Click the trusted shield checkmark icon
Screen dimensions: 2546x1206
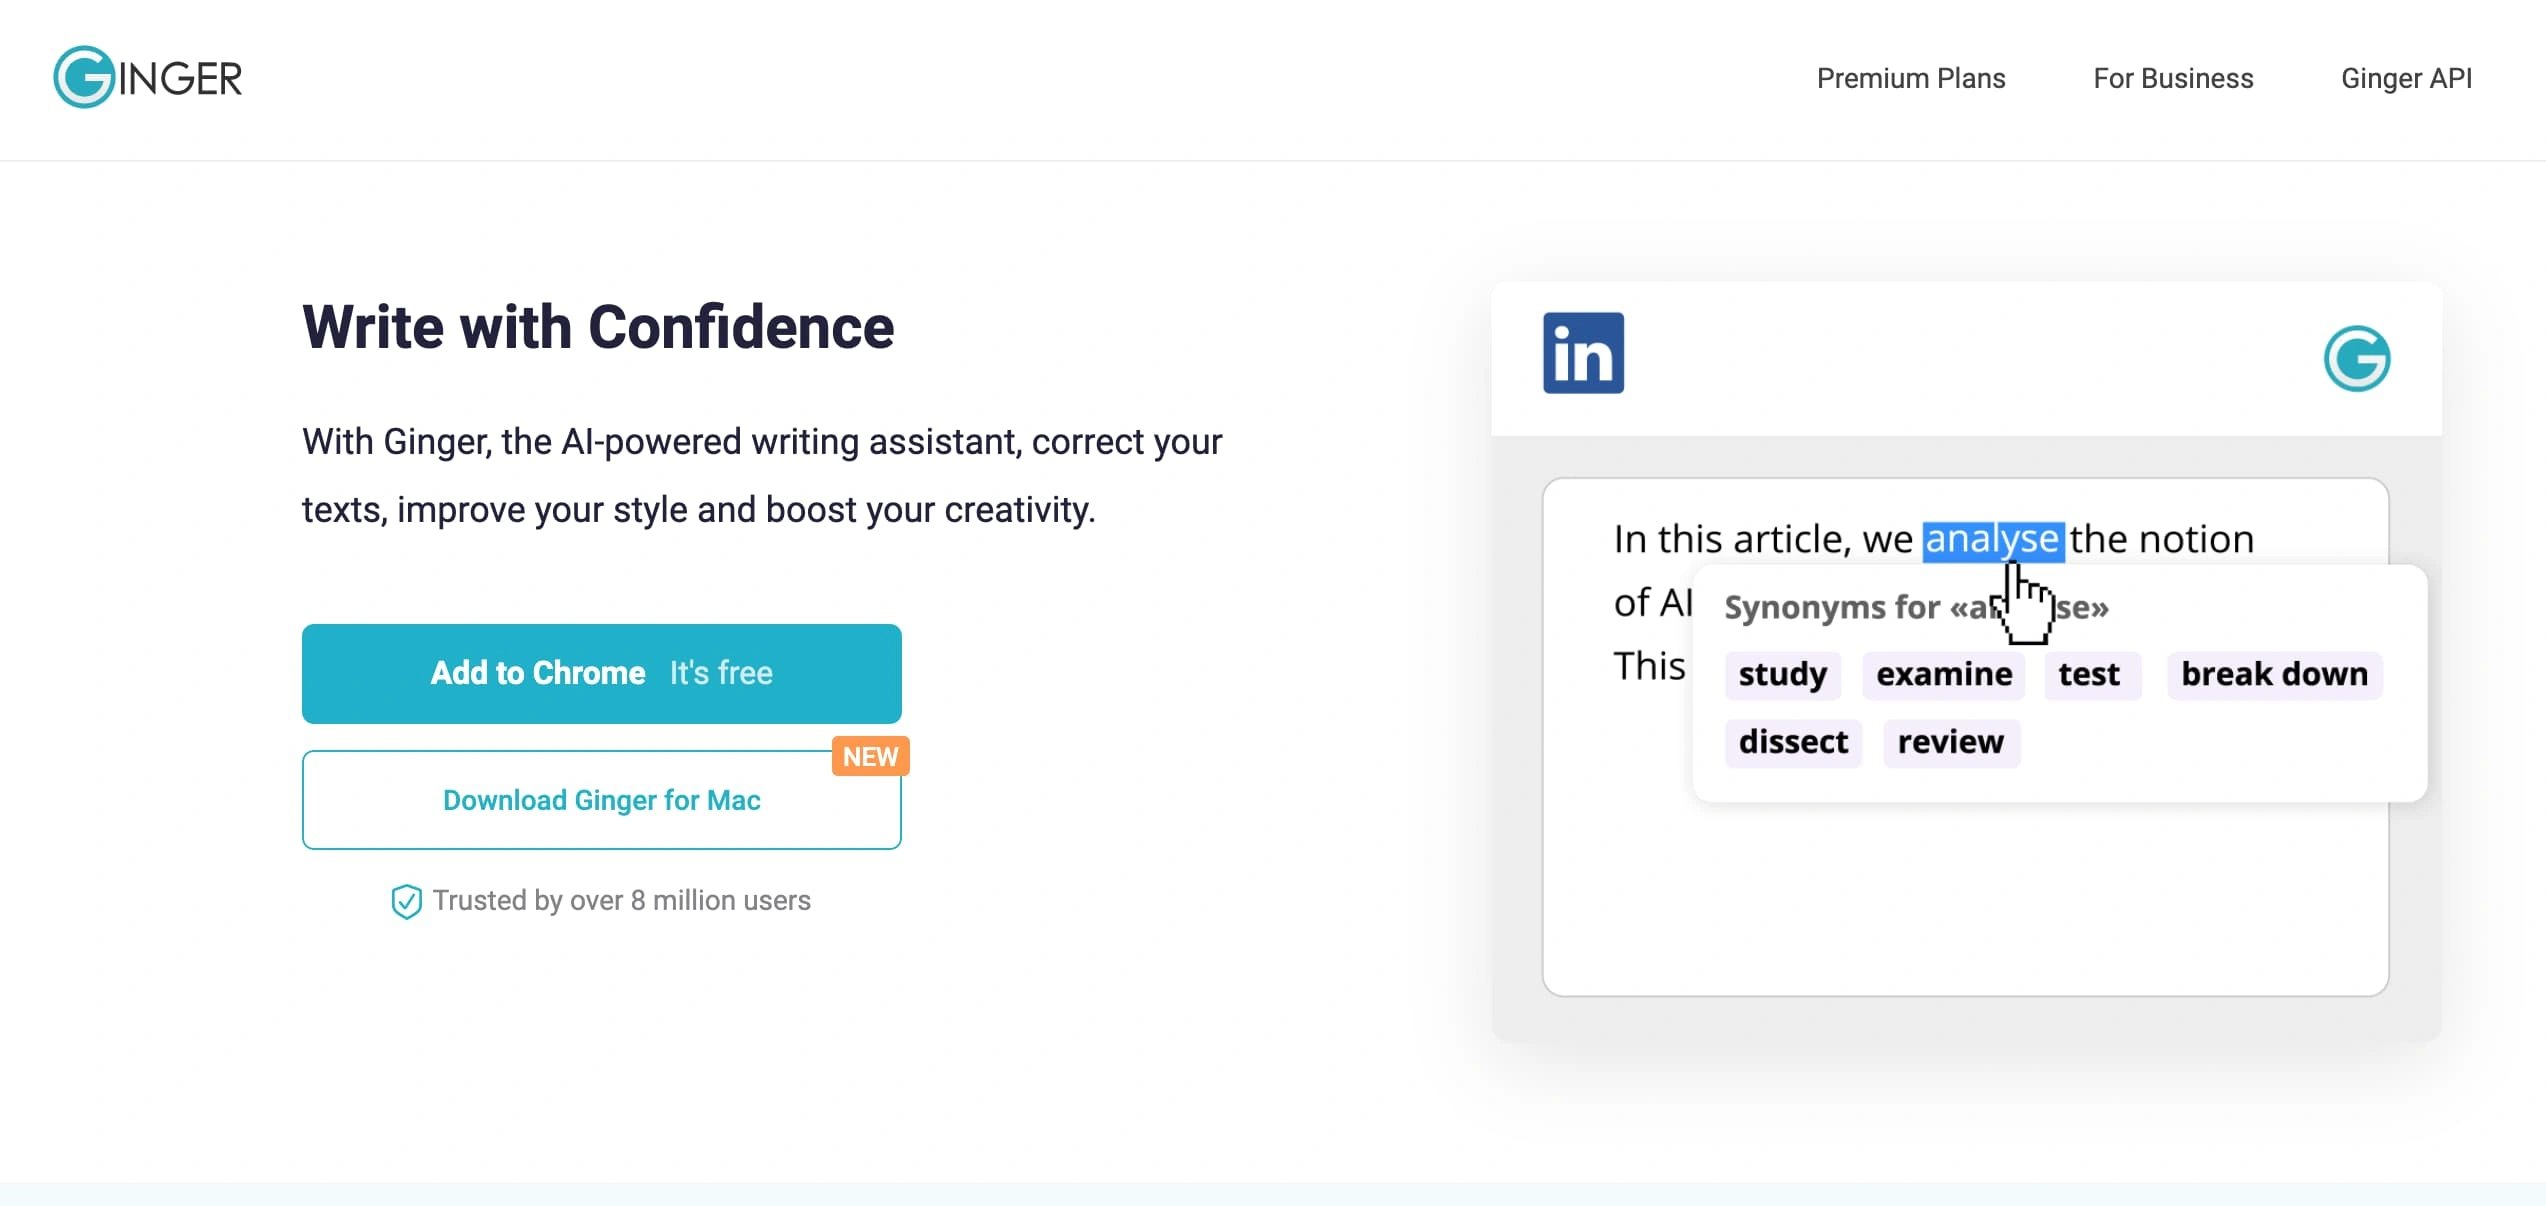406,901
